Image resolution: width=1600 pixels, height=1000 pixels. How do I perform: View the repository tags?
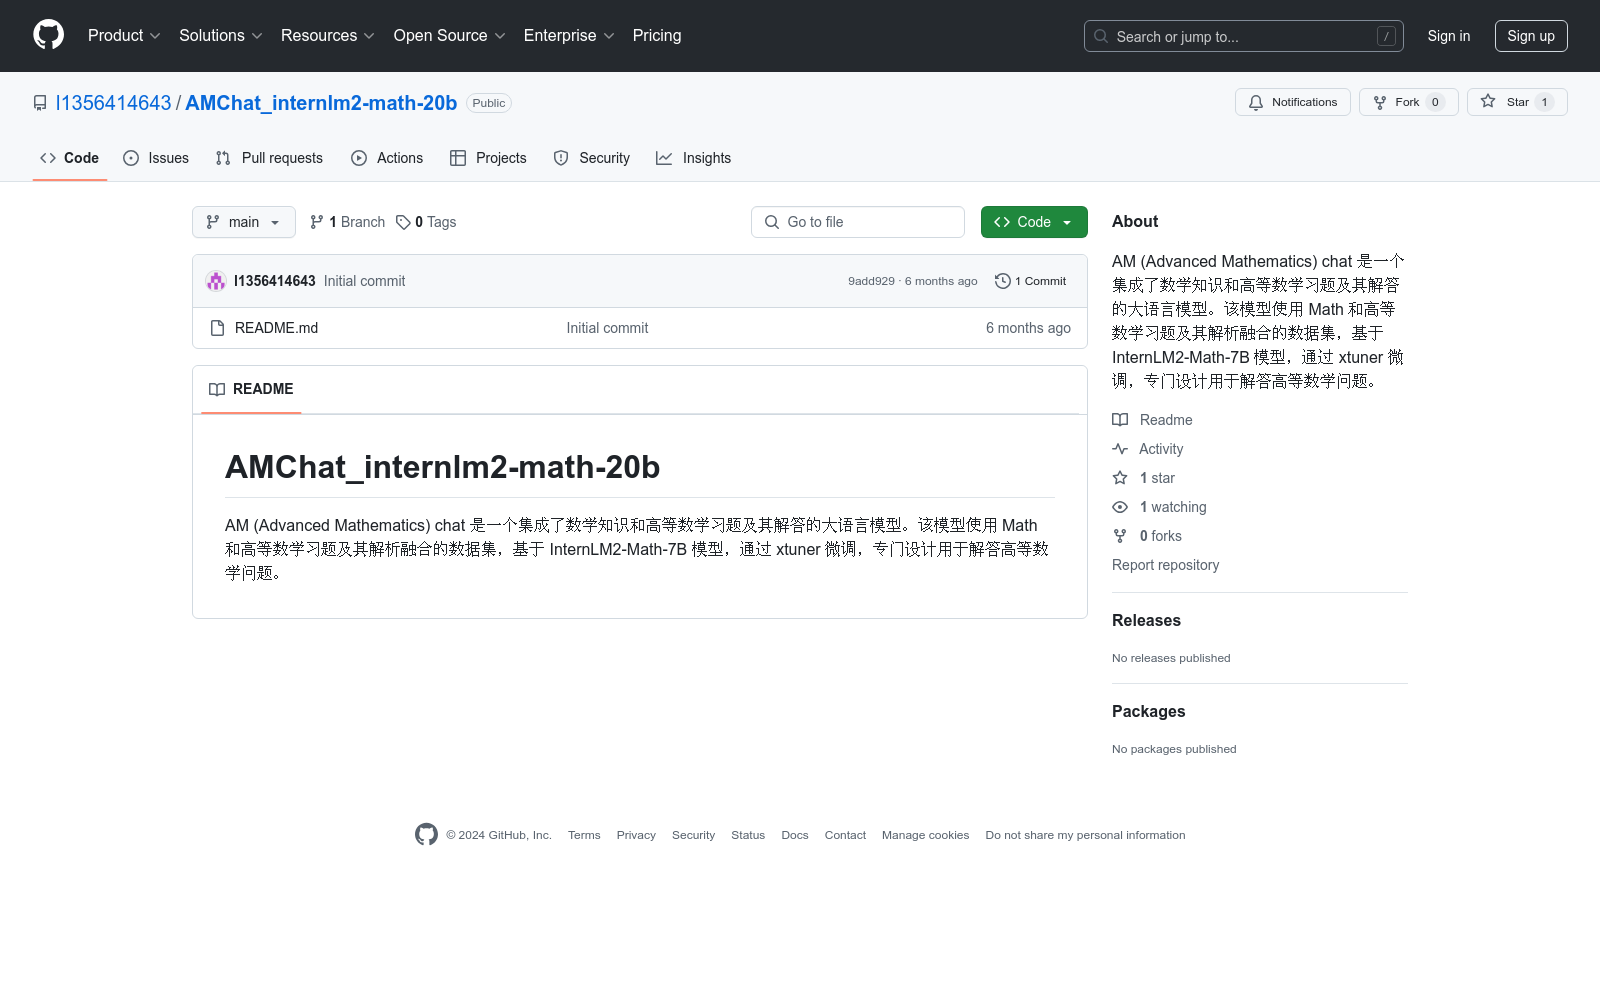426,222
